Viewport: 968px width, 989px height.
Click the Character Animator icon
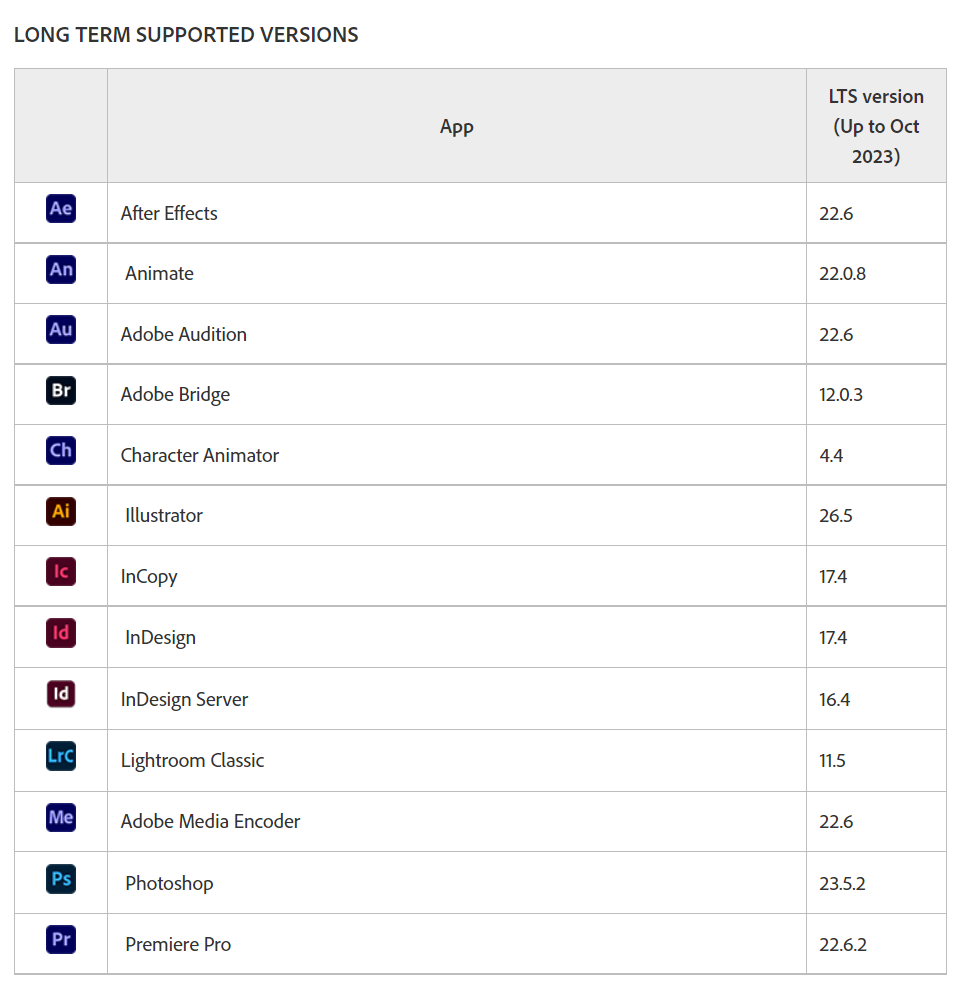pyautogui.click(x=61, y=451)
